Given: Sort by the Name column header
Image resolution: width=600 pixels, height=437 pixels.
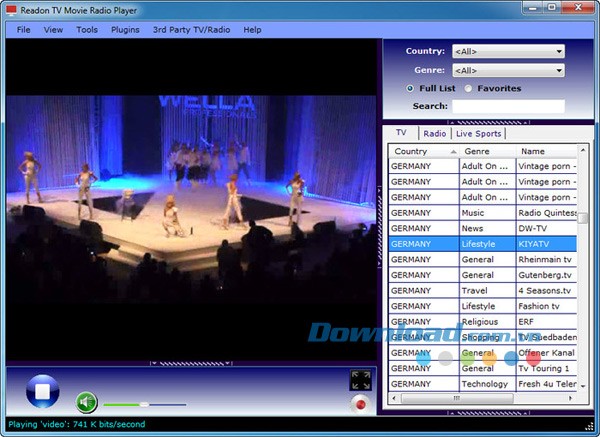Looking at the screenshot, I should pos(546,151).
